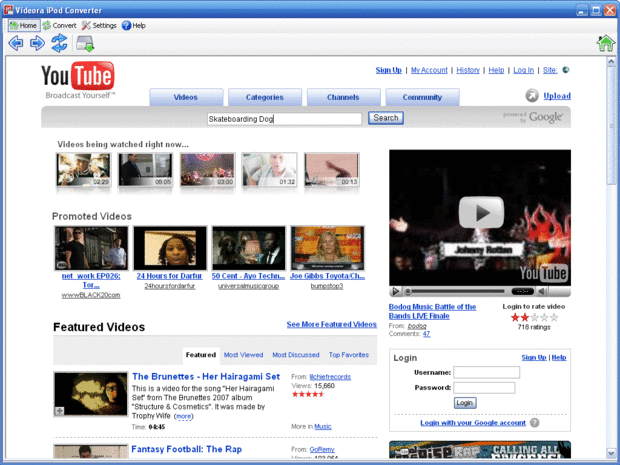The image size is (620, 465).
Task: Open the 01:32 video thumbnail
Action: coord(269,170)
